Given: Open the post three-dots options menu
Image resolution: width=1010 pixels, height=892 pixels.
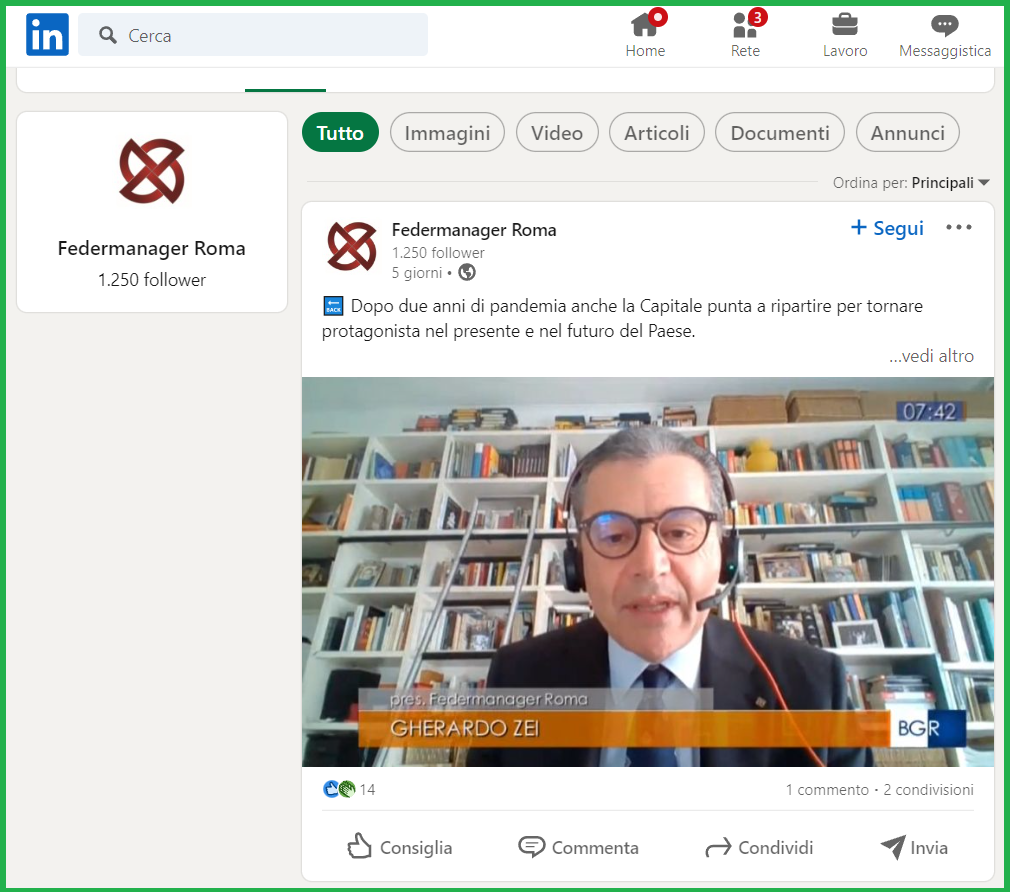Looking at the screenshot, I should pyautogui.click(x=958, y=227).
